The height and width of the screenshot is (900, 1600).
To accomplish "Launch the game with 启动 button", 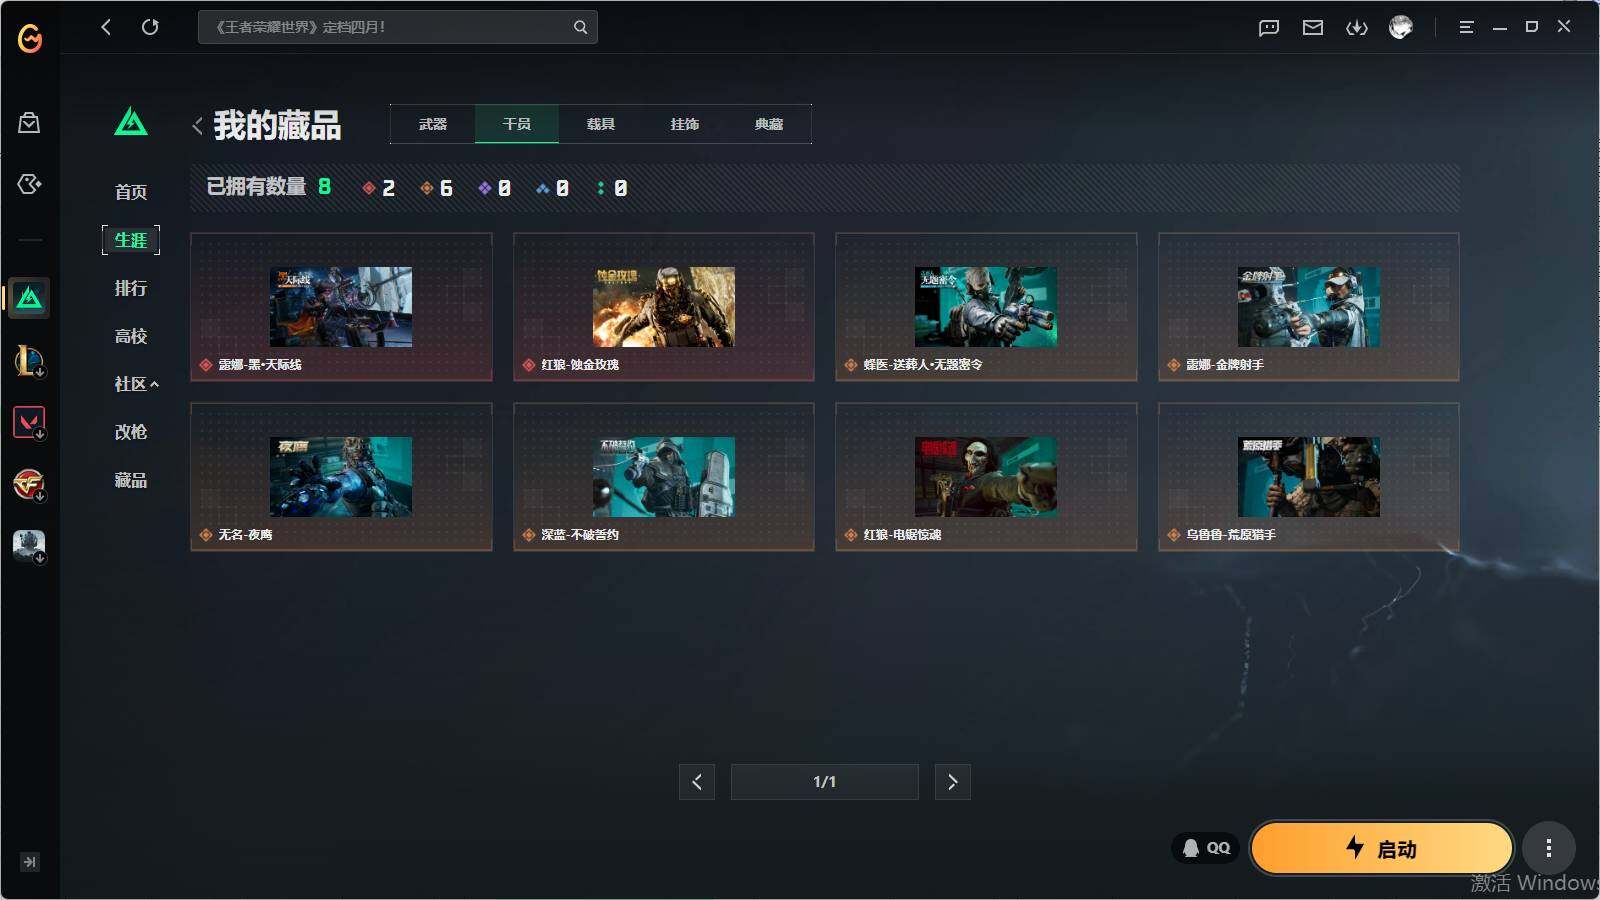I will coord(1381,849).
